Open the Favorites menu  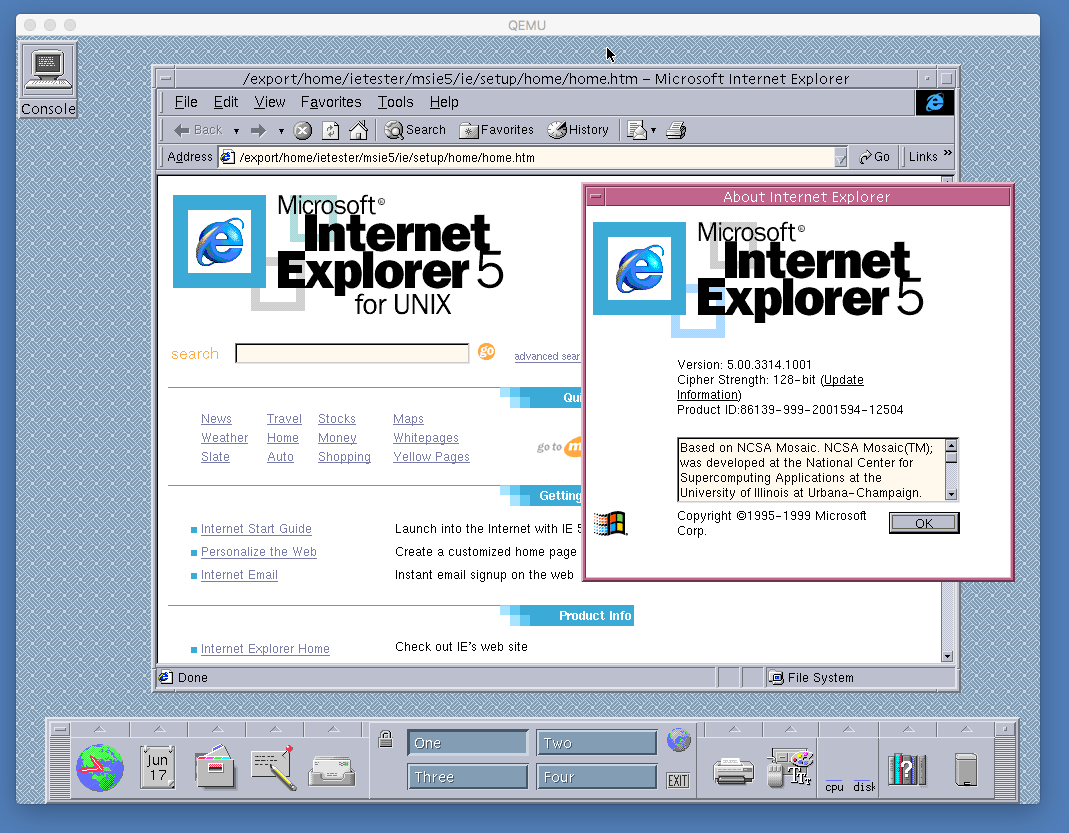(331, 102)
